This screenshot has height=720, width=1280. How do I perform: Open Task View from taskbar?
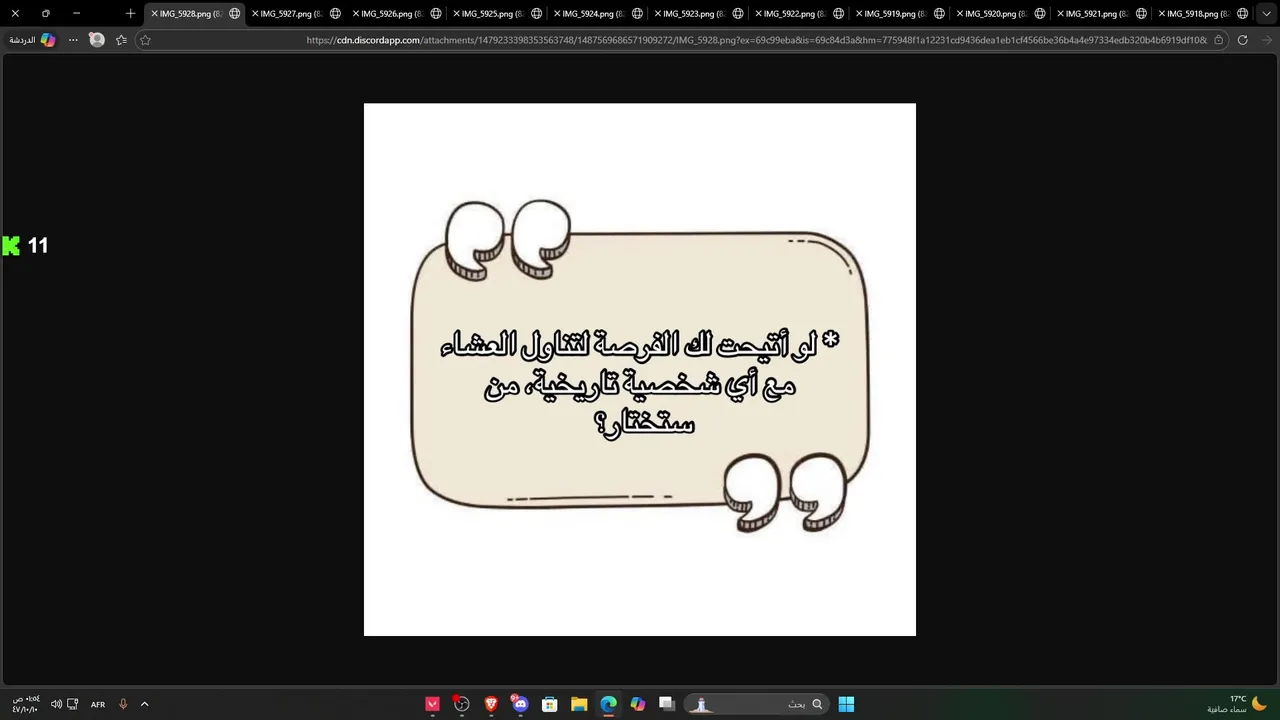667,704
